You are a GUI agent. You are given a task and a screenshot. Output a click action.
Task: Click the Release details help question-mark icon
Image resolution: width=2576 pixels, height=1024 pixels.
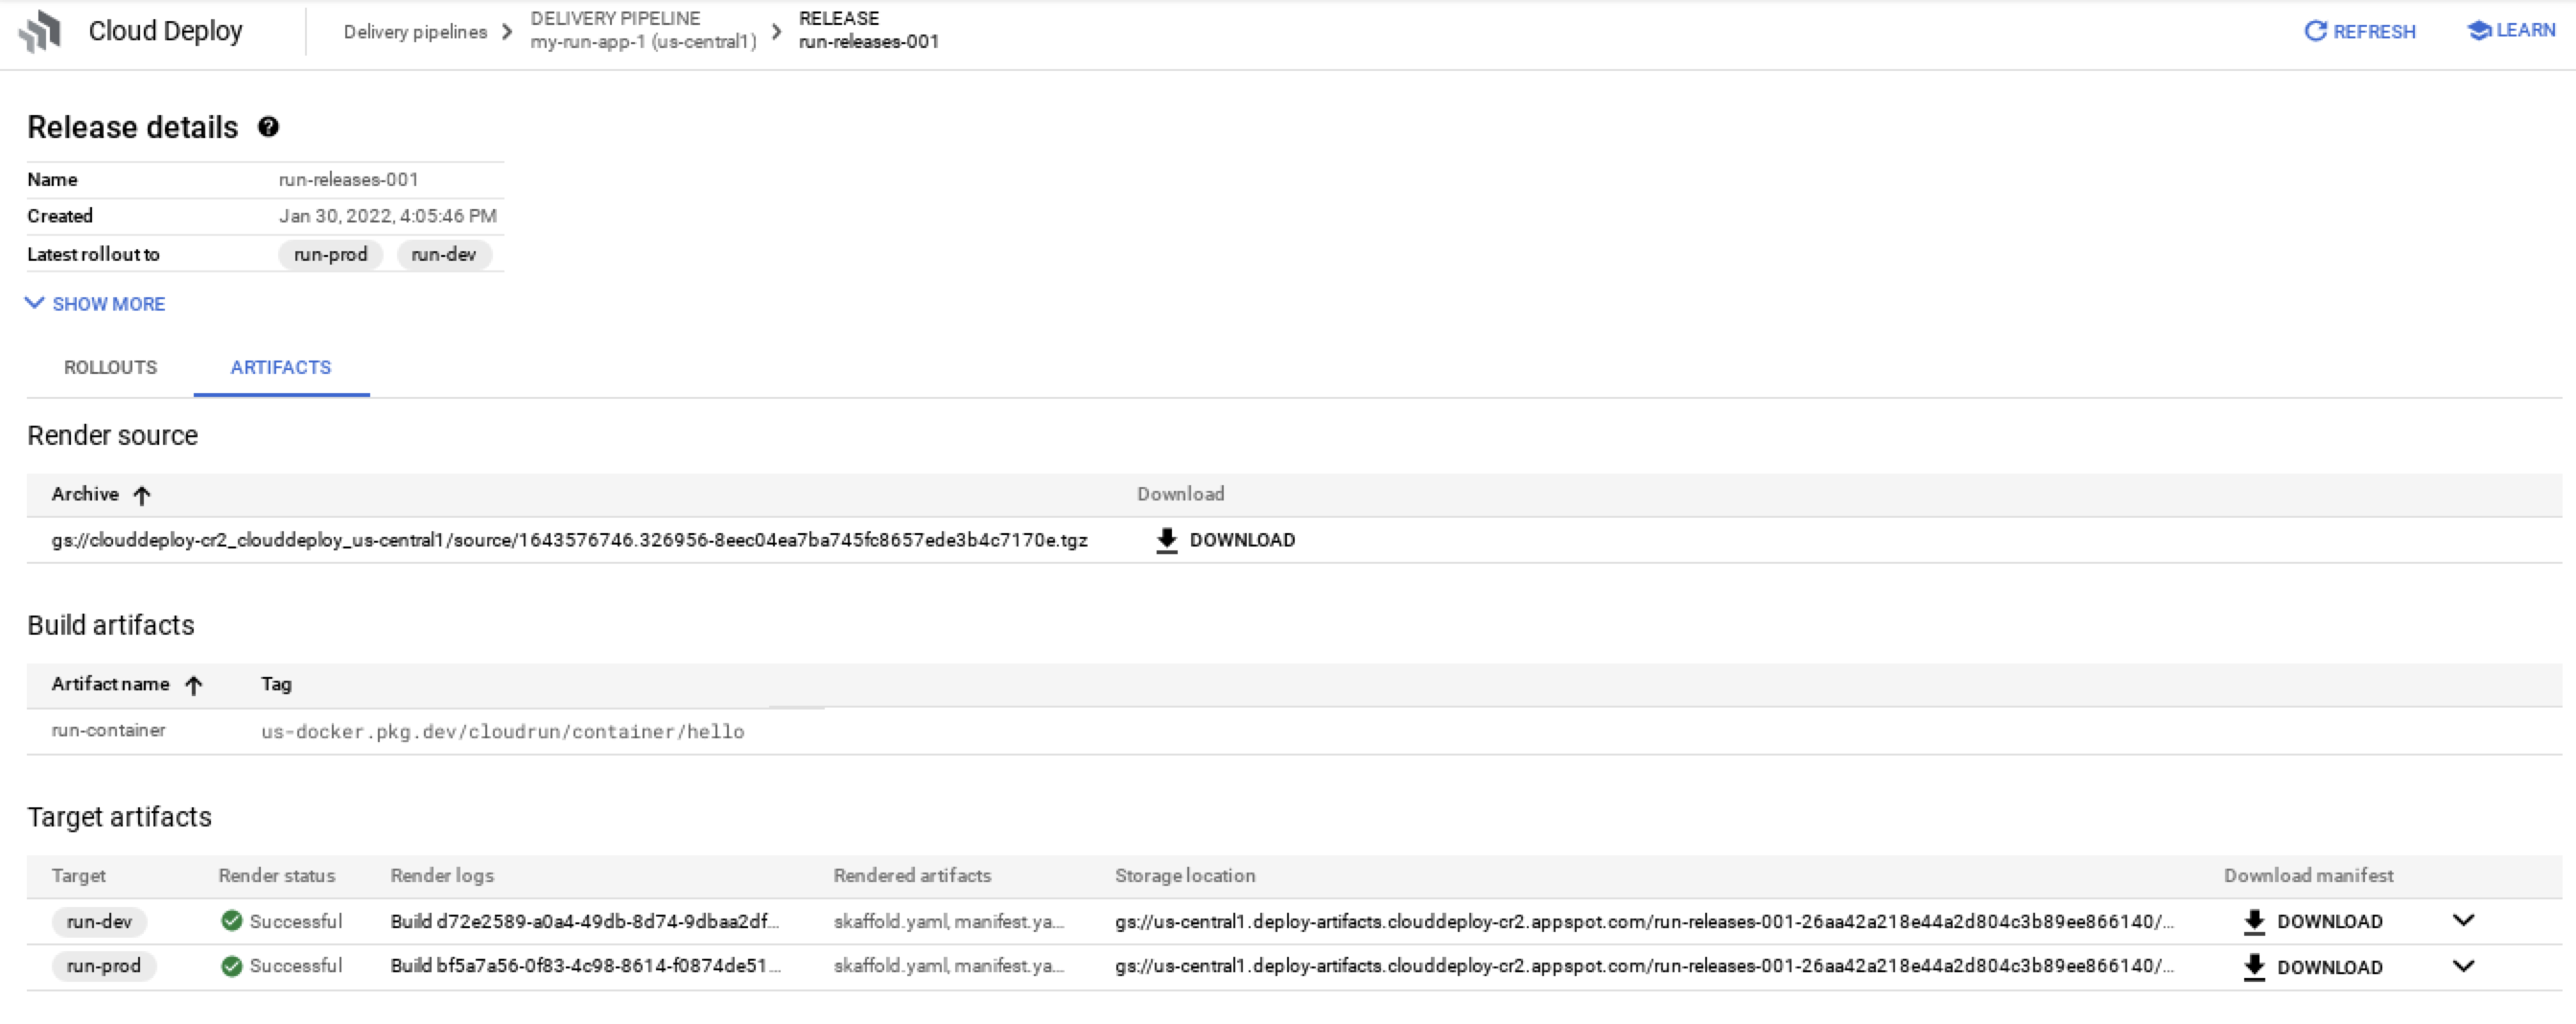pyautogui.click(x=268, y=127)
